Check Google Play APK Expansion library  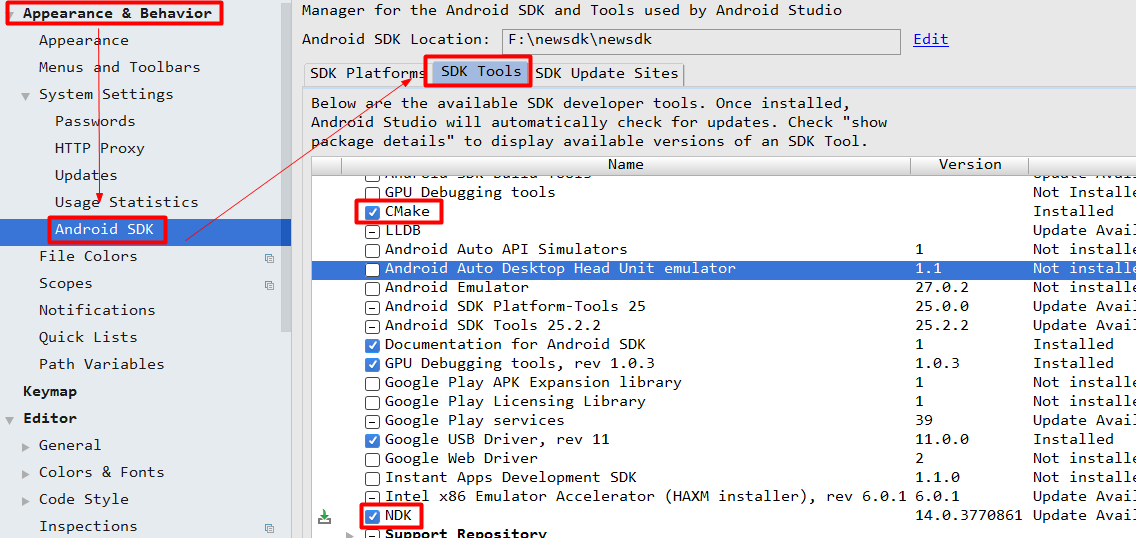click(372, 383)
